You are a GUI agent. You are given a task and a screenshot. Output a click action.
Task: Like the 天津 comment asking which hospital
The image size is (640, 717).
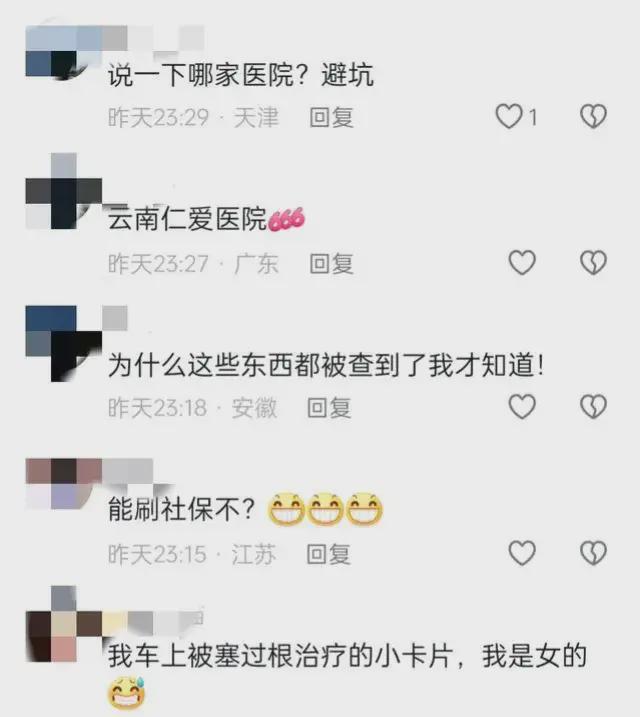tap(509, 116)
